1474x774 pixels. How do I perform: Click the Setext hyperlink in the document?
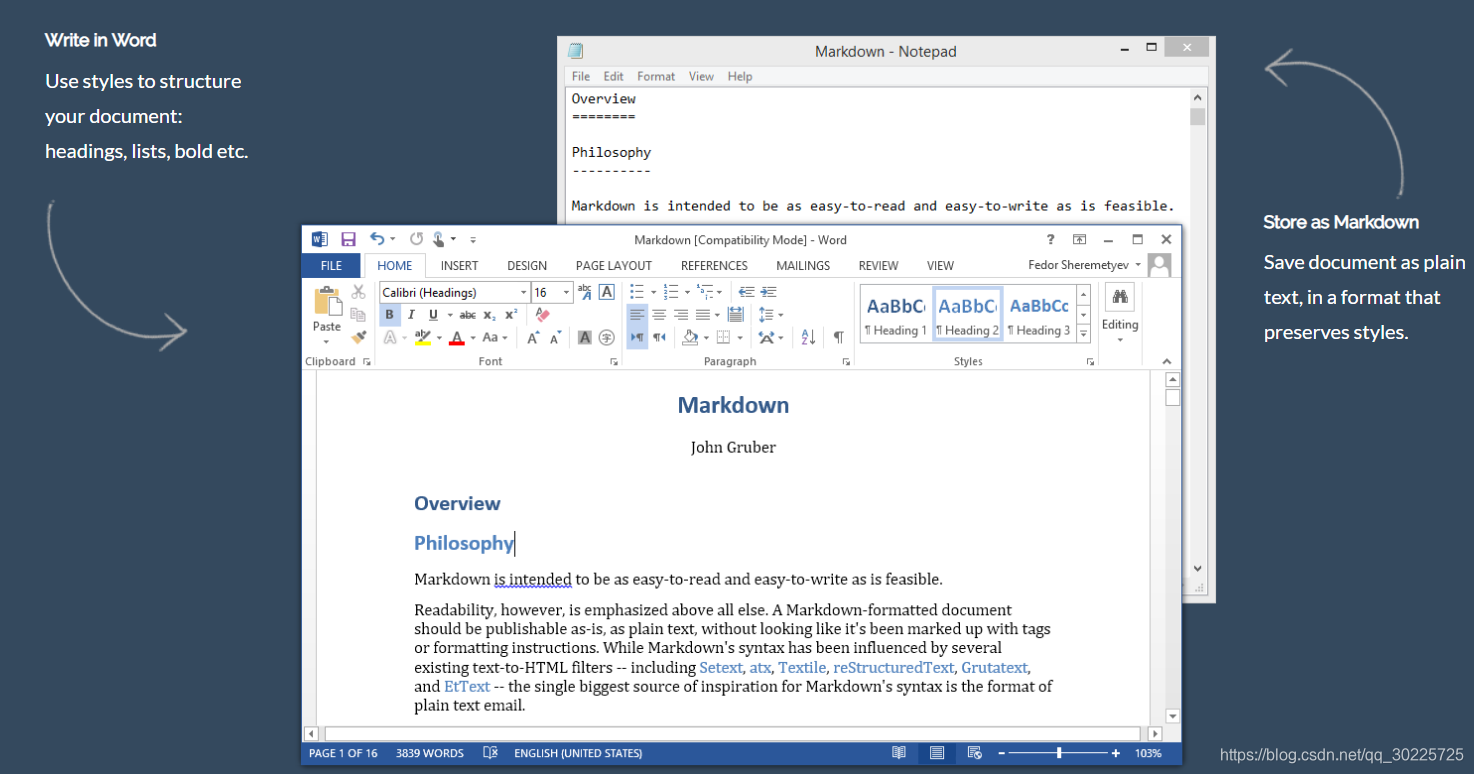pos(721,667)
